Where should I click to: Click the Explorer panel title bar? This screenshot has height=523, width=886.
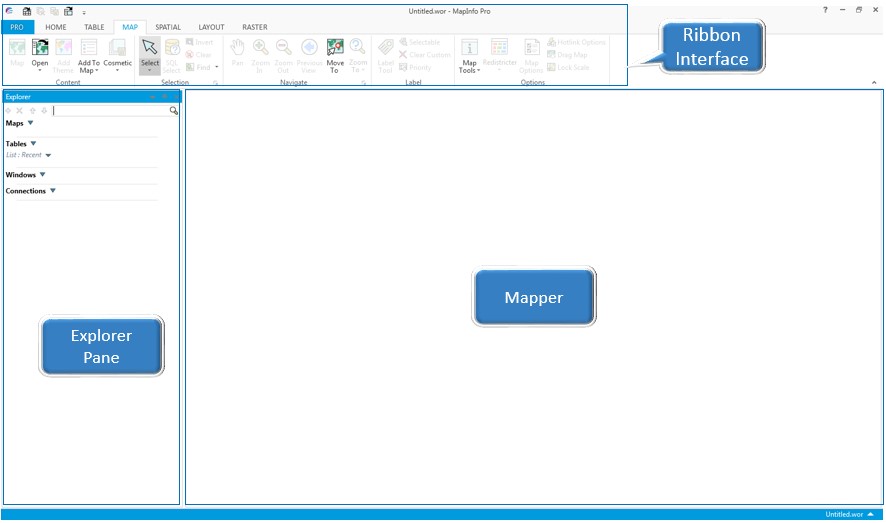[92, 97]
